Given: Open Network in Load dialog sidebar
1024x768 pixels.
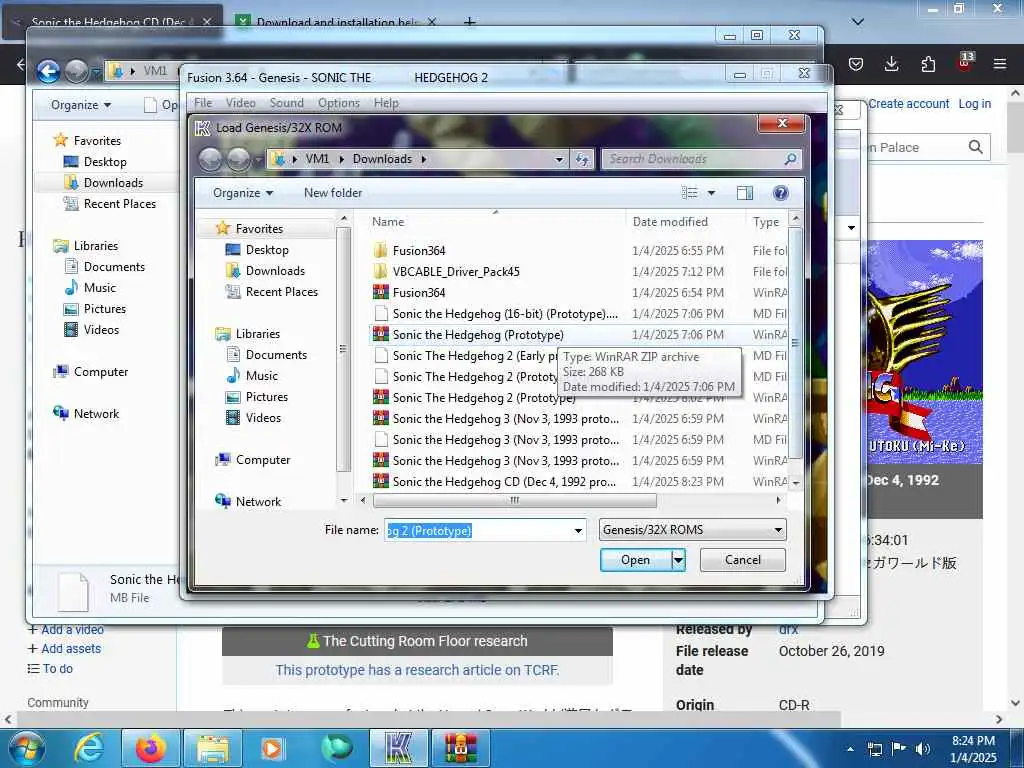Looking at the screenshot, I should click(x=257, y=502).
